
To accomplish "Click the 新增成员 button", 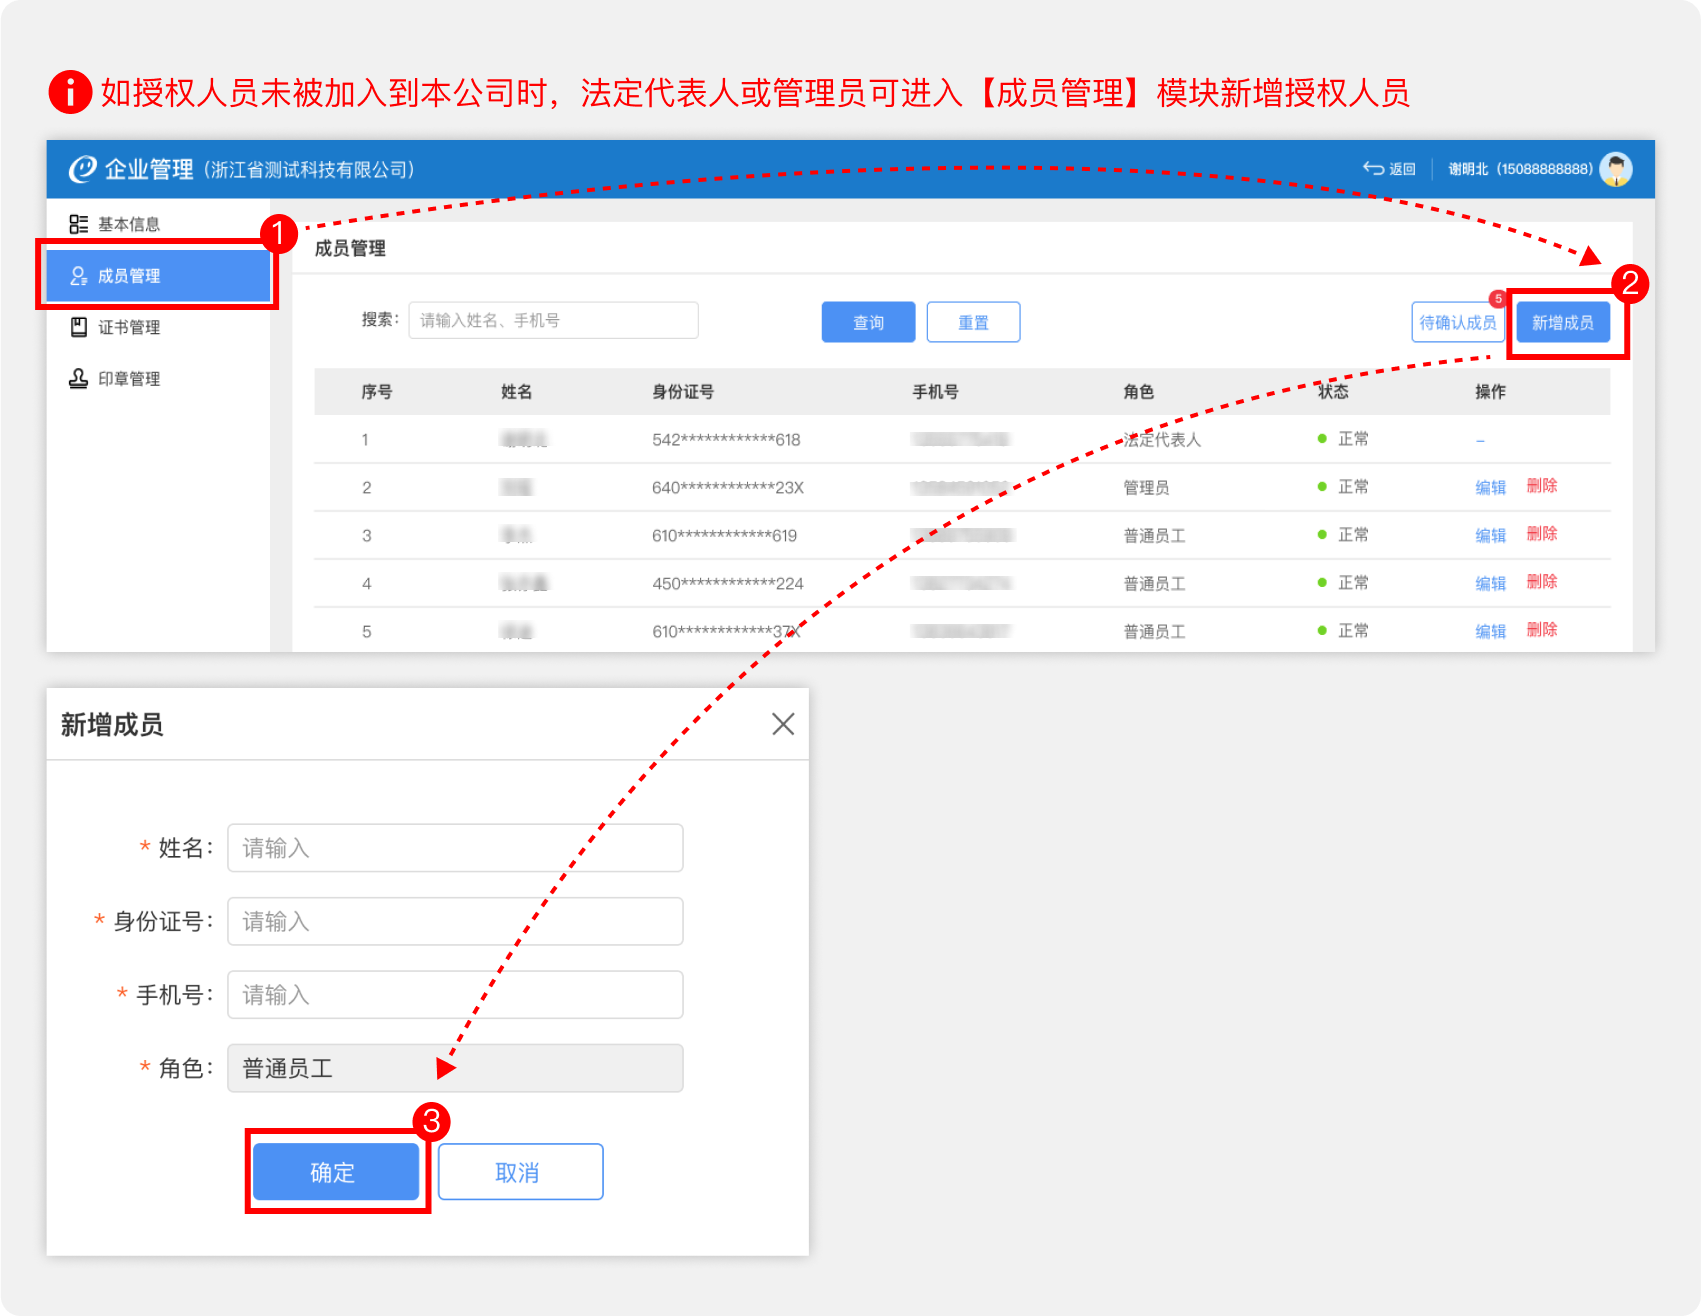I will pos(1562,323).
